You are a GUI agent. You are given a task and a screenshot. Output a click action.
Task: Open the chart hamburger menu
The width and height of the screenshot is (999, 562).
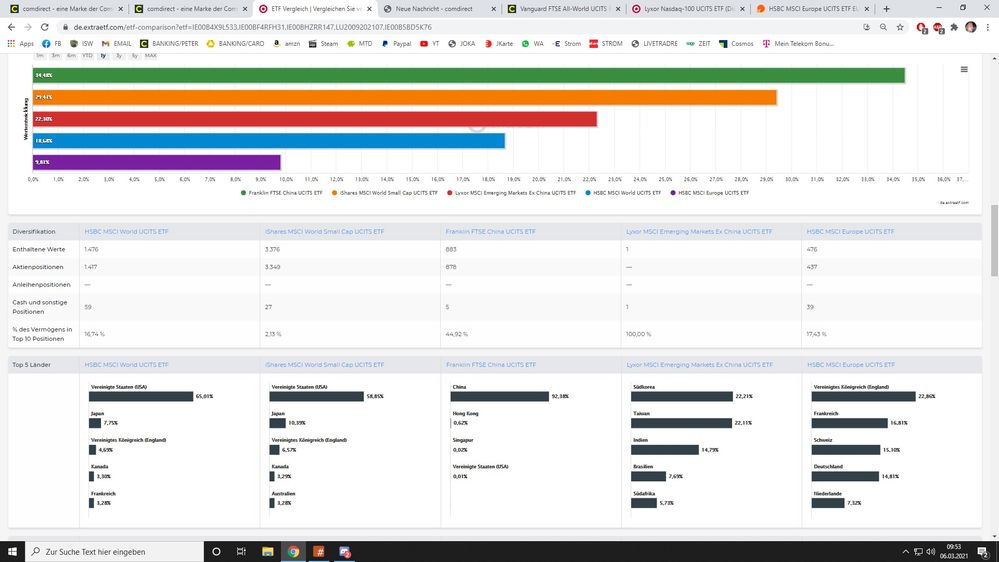click(x=964, y=70)
